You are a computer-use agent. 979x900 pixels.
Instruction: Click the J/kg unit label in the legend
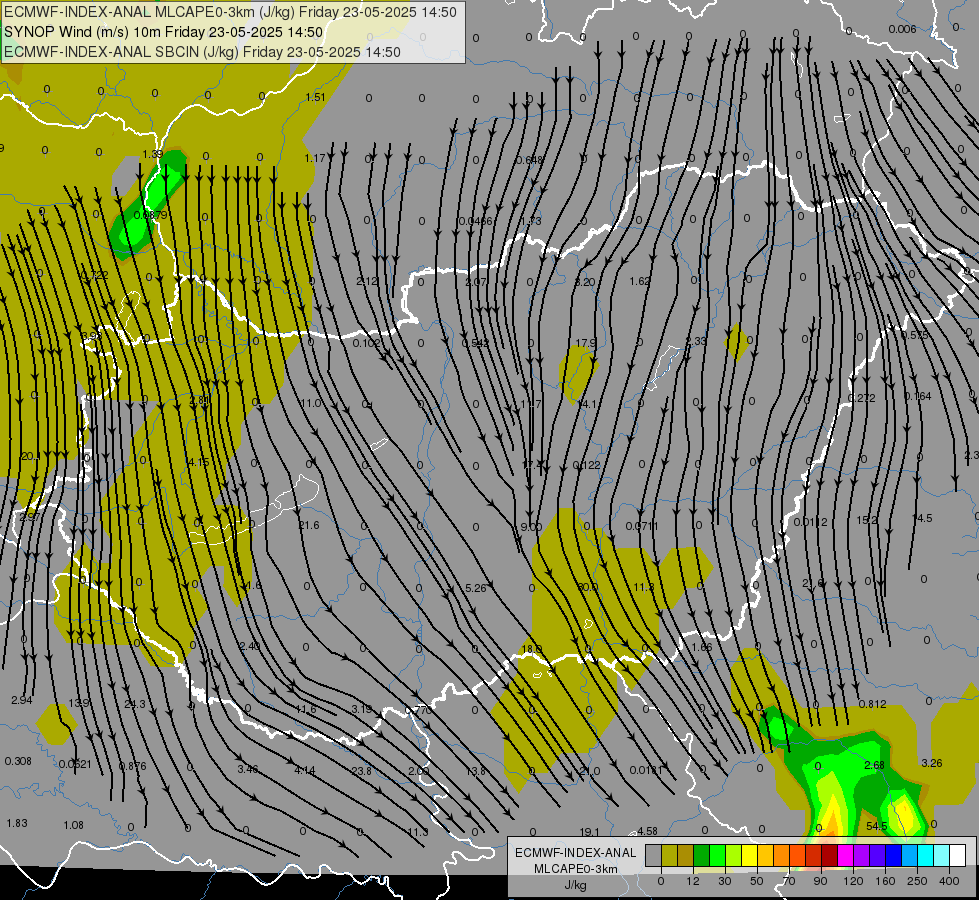point(575,885)
